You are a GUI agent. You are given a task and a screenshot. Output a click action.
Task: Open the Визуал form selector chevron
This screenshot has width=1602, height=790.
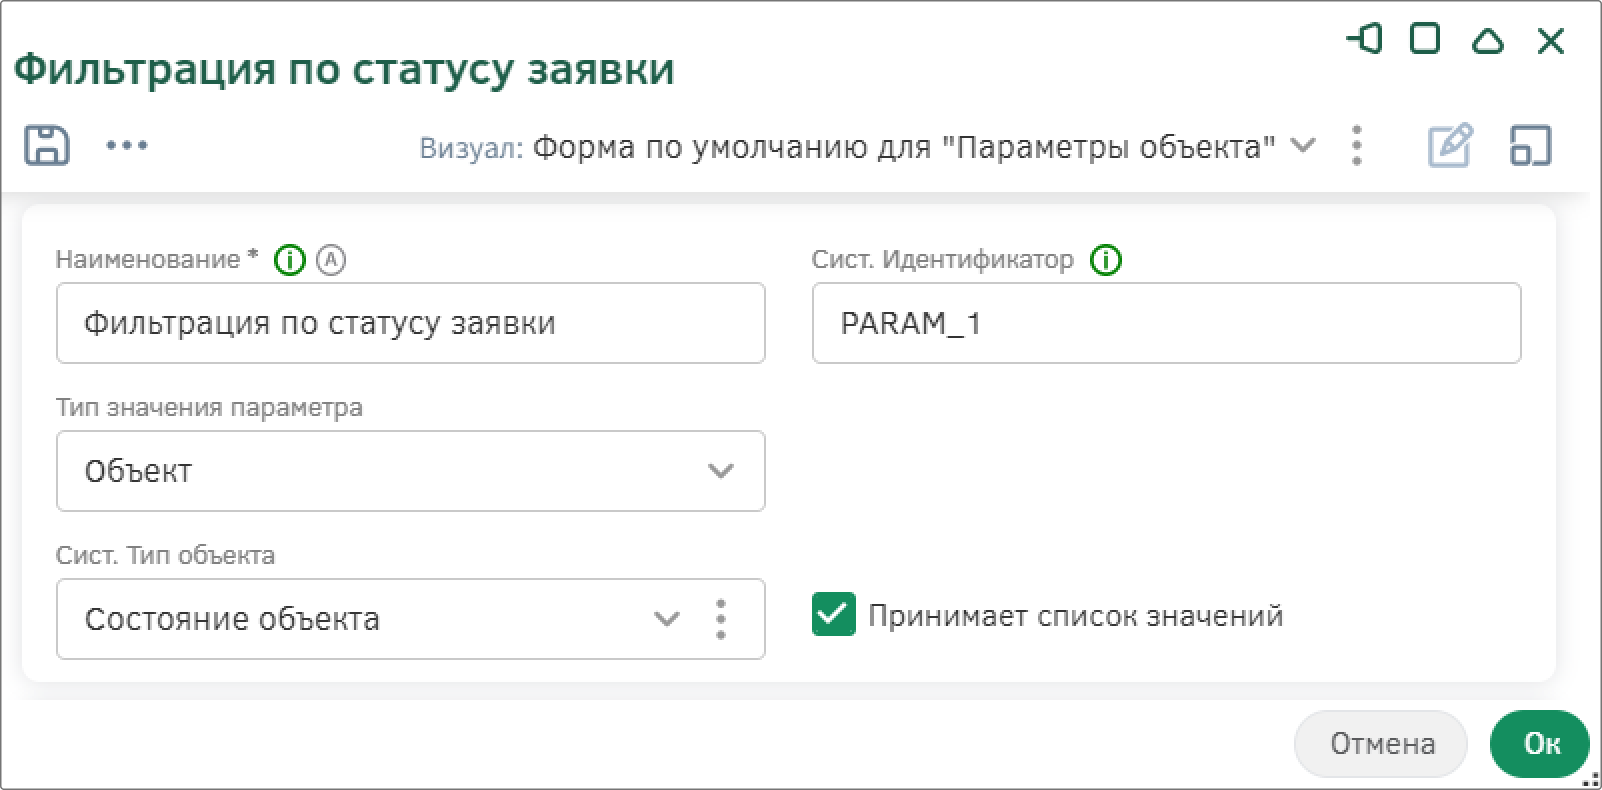[x=1302, y=146]
